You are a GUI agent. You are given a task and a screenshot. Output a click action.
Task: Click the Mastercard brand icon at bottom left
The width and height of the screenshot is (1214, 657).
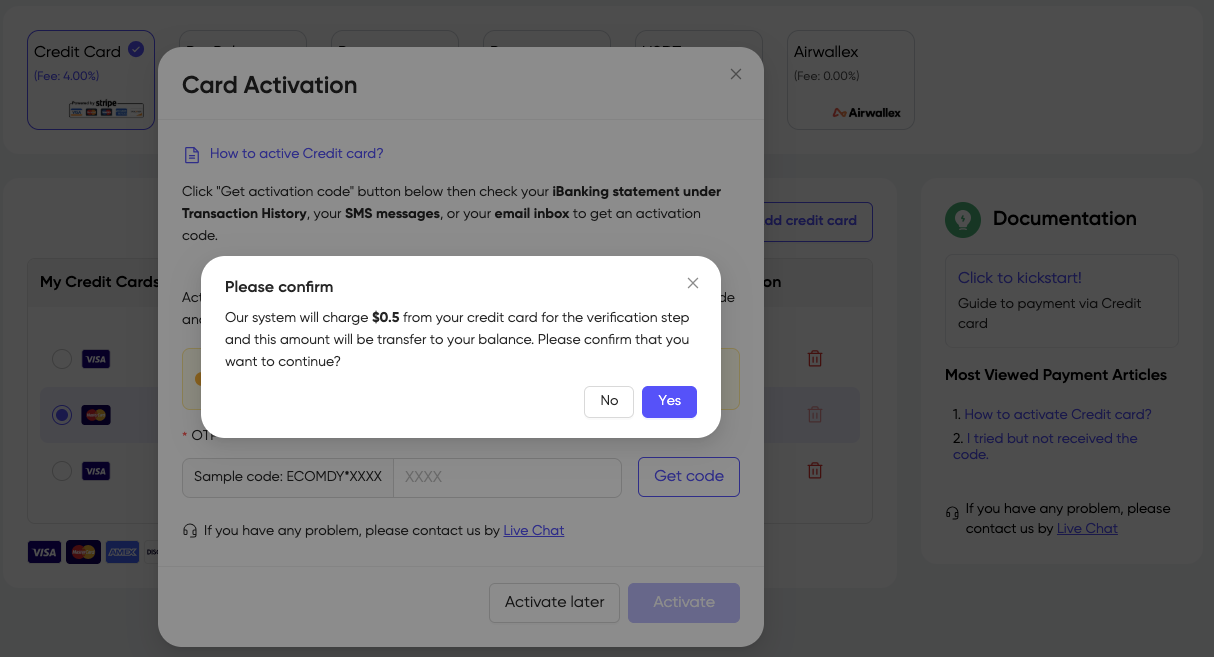tap(83, 551)
